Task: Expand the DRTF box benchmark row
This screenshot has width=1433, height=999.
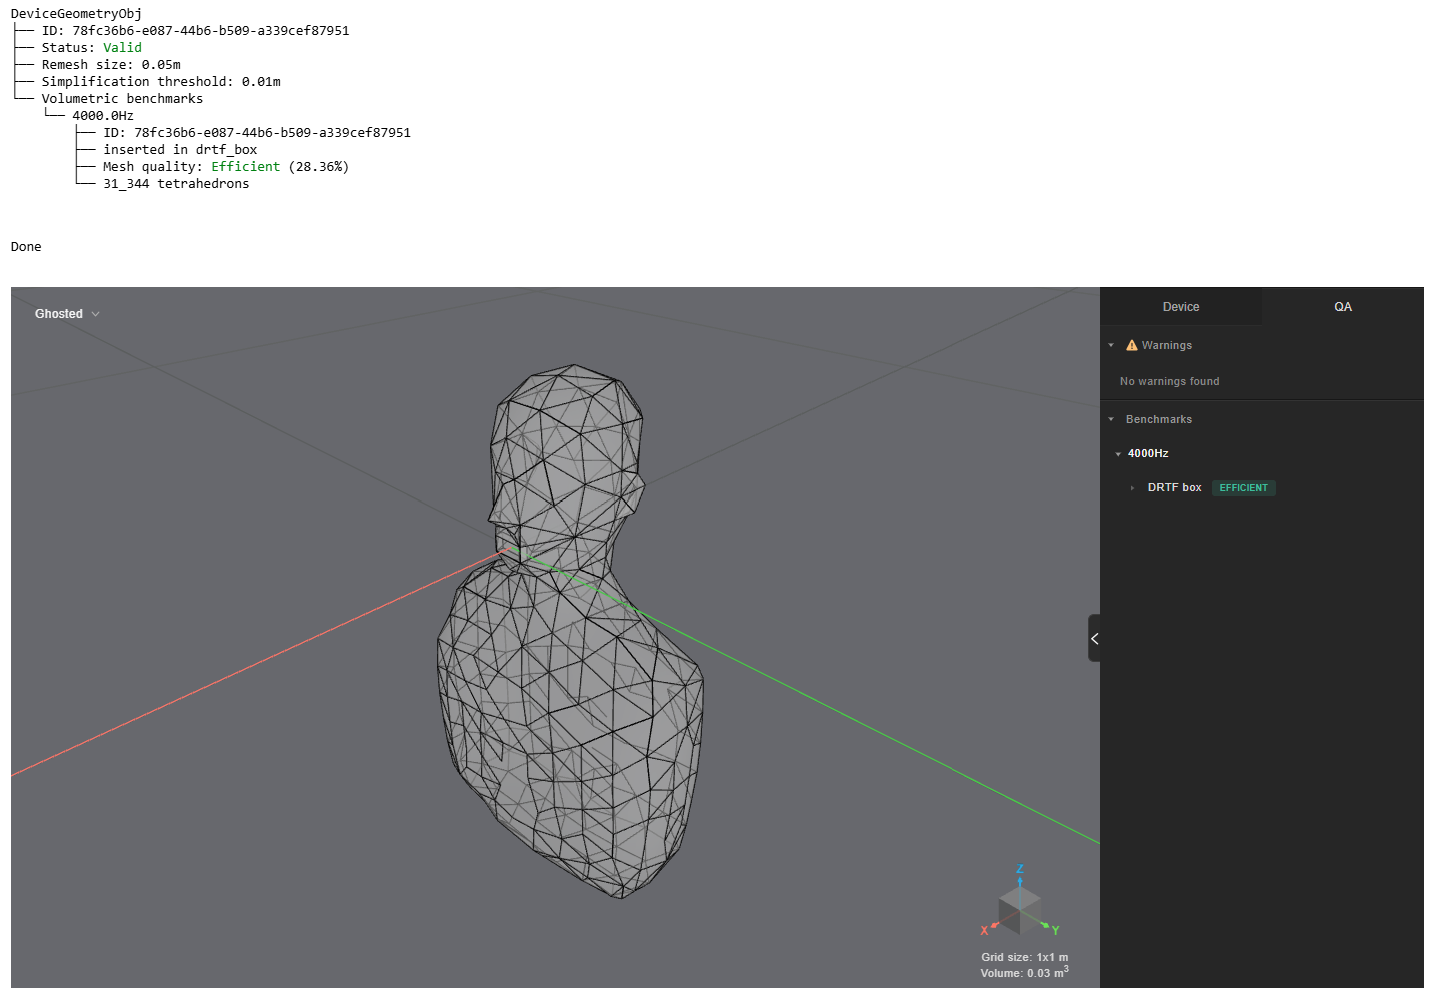Action: point(1132,488)
